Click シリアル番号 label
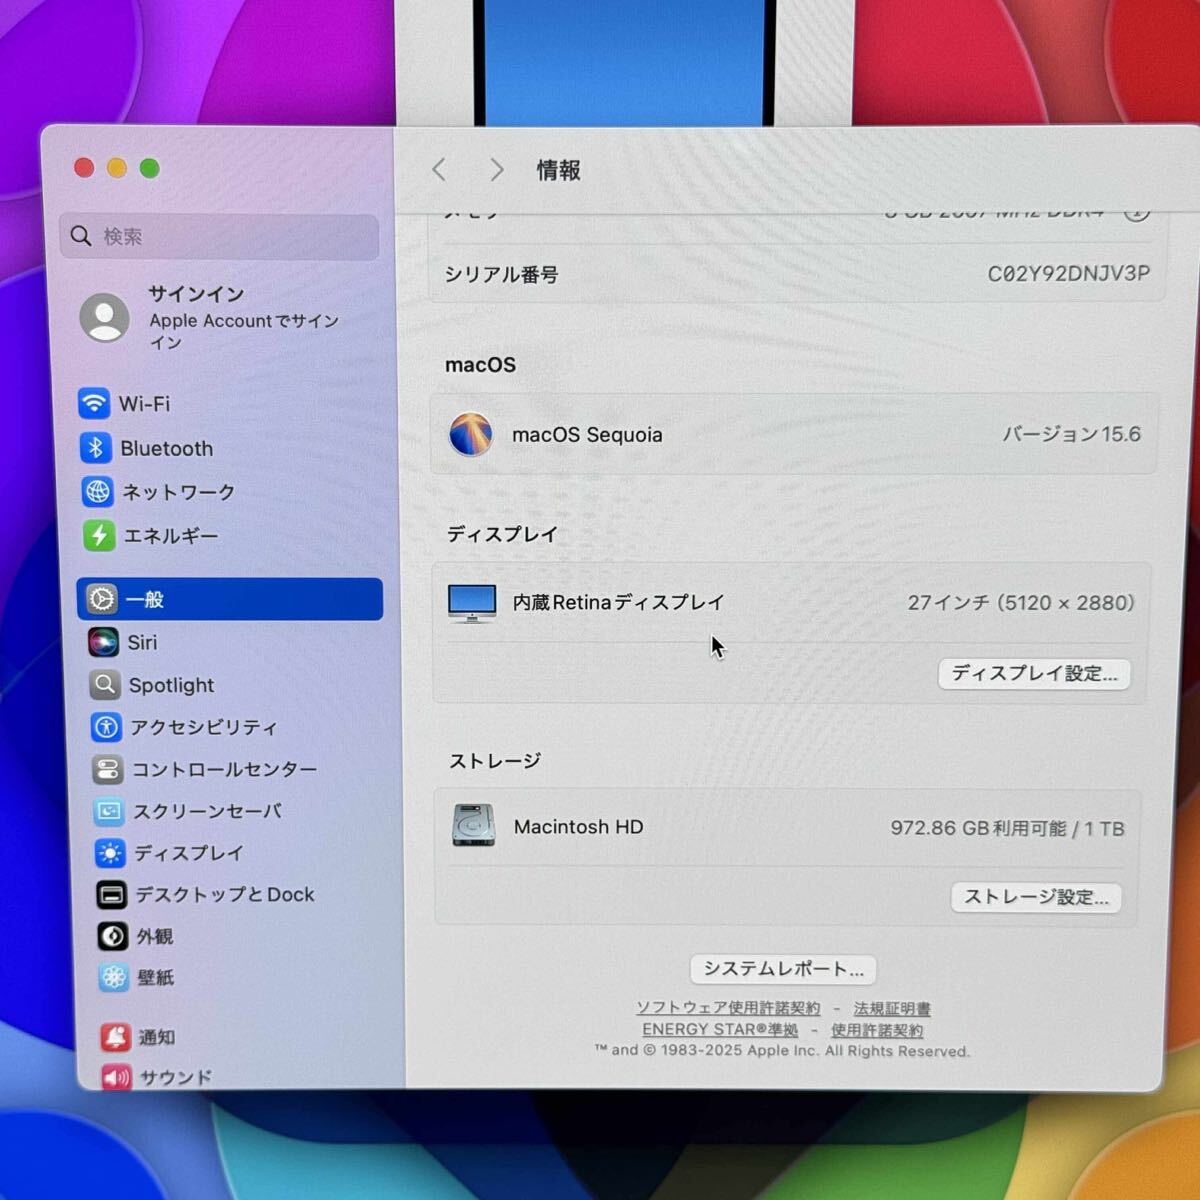1200x1200 pixels. tap(501, 274)
